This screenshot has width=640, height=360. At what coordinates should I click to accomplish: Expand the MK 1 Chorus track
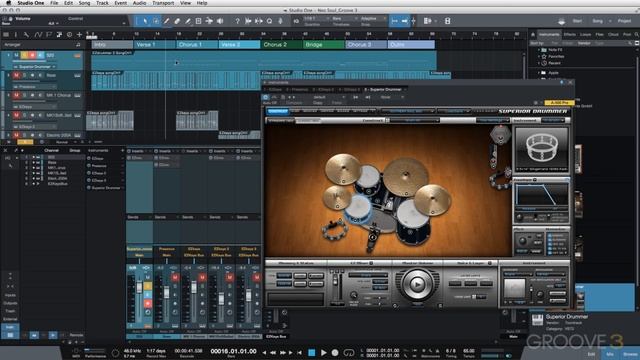(8, 95)
